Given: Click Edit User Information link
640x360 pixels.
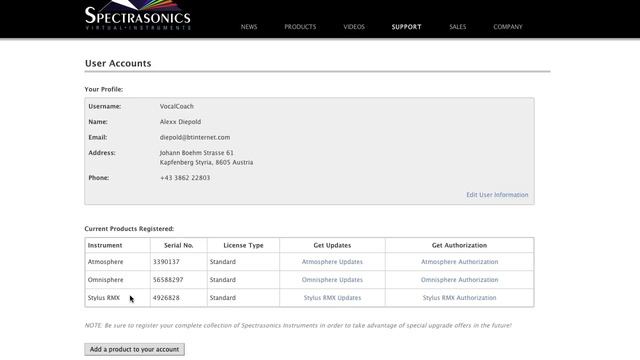Looking at the screenshot, I should point(497,195).
